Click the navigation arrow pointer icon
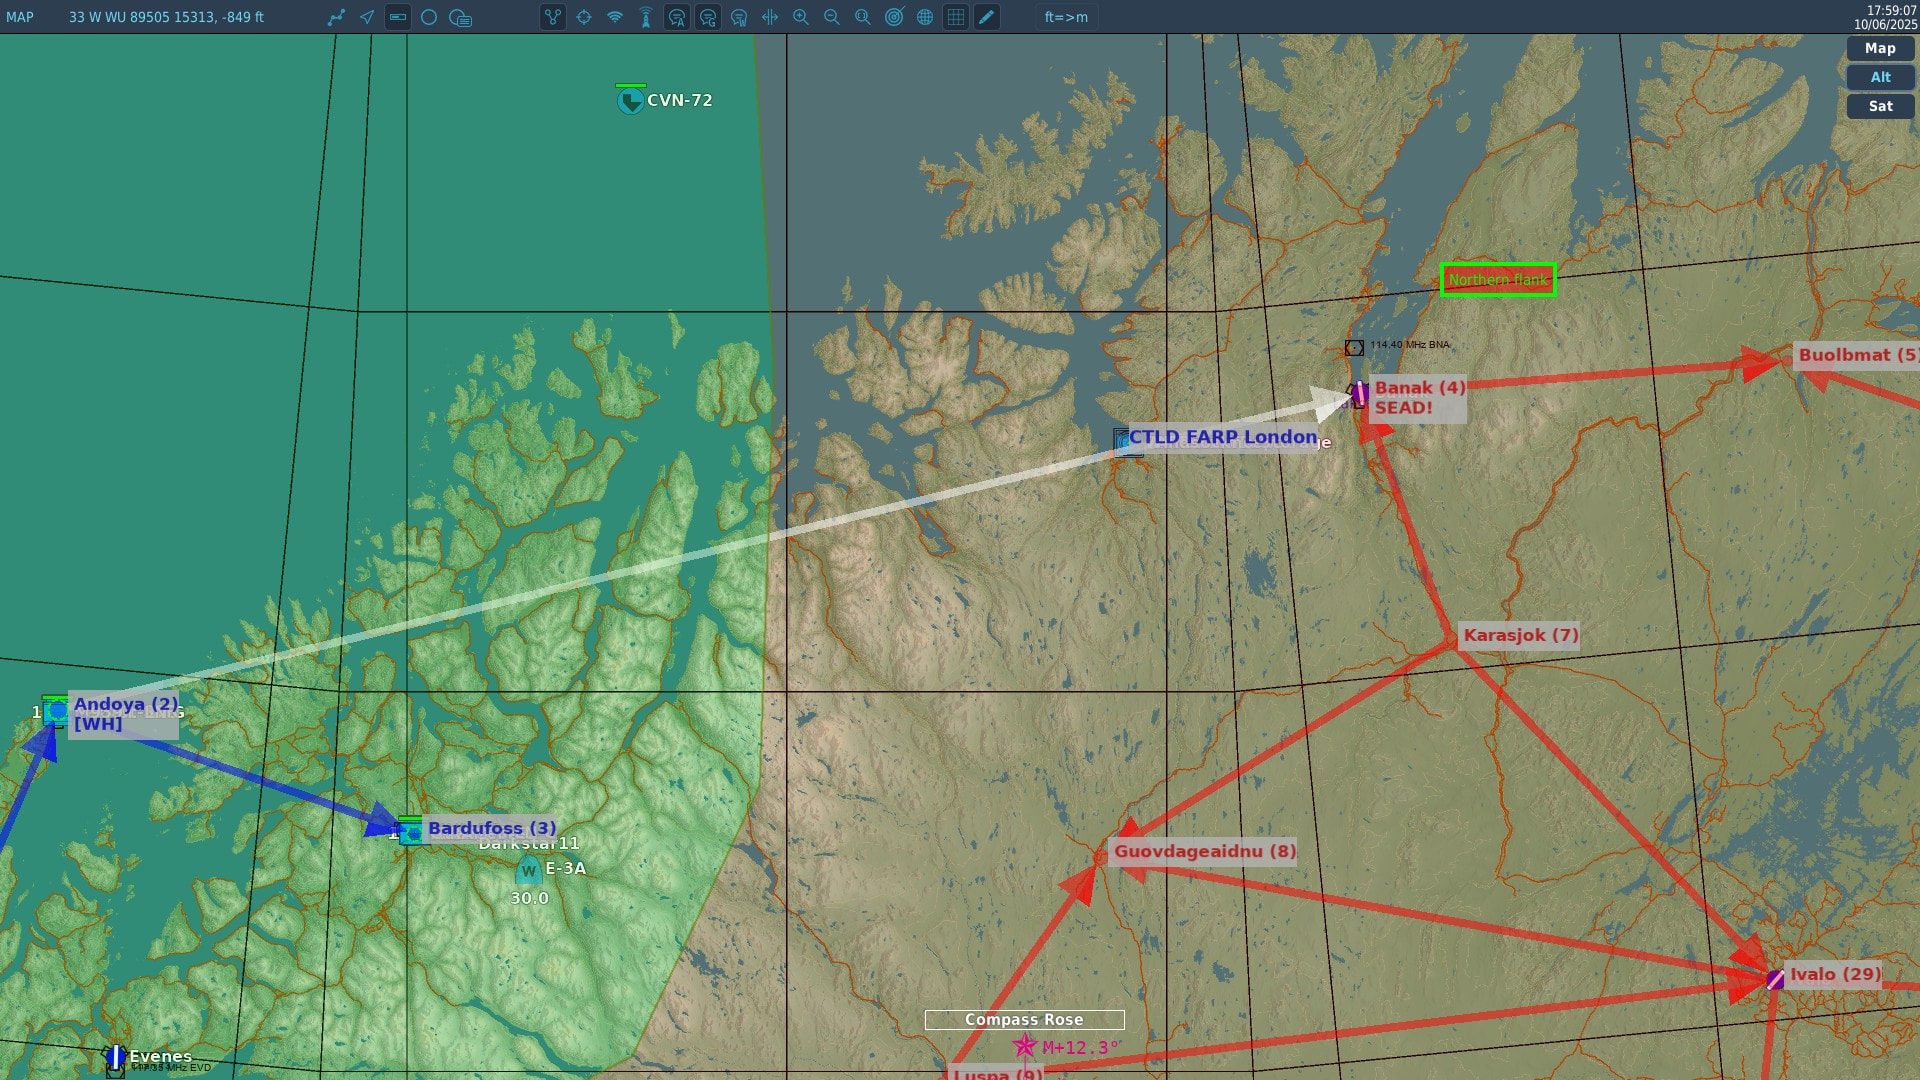 click(367, 17)
